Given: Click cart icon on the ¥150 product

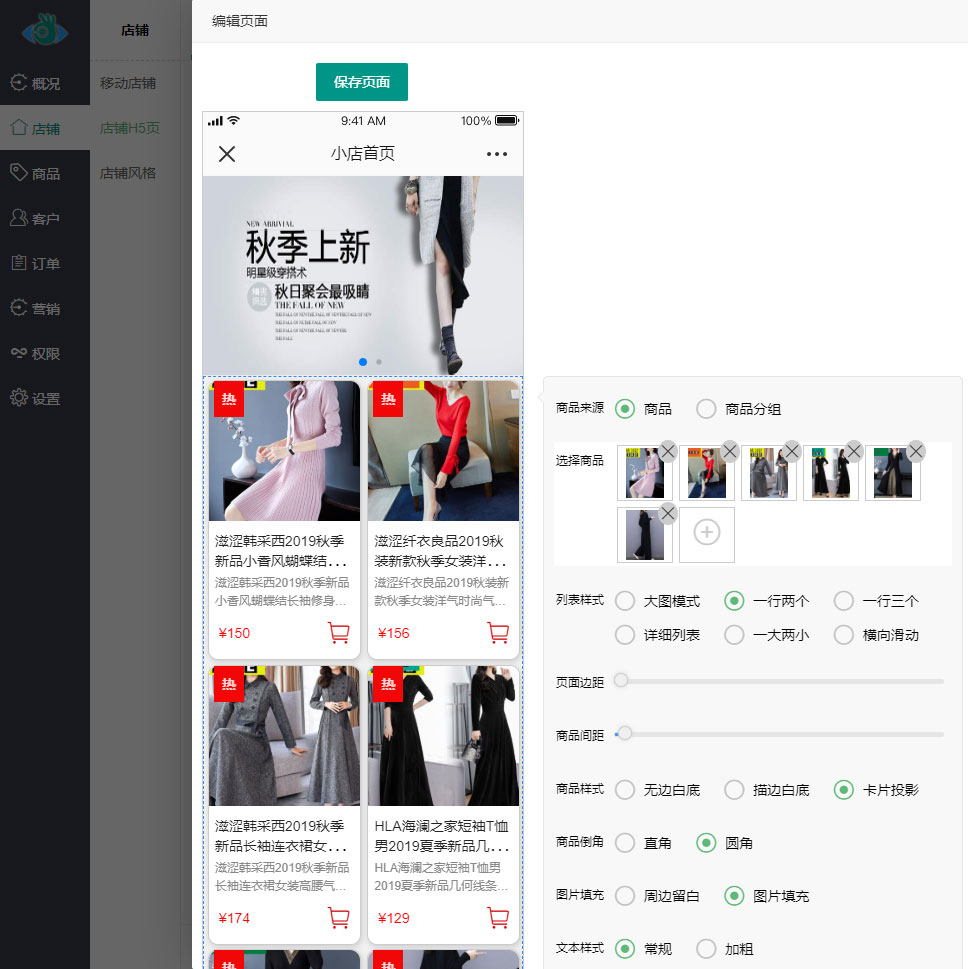Looking at the screenshot, I should tap(338, 633).
